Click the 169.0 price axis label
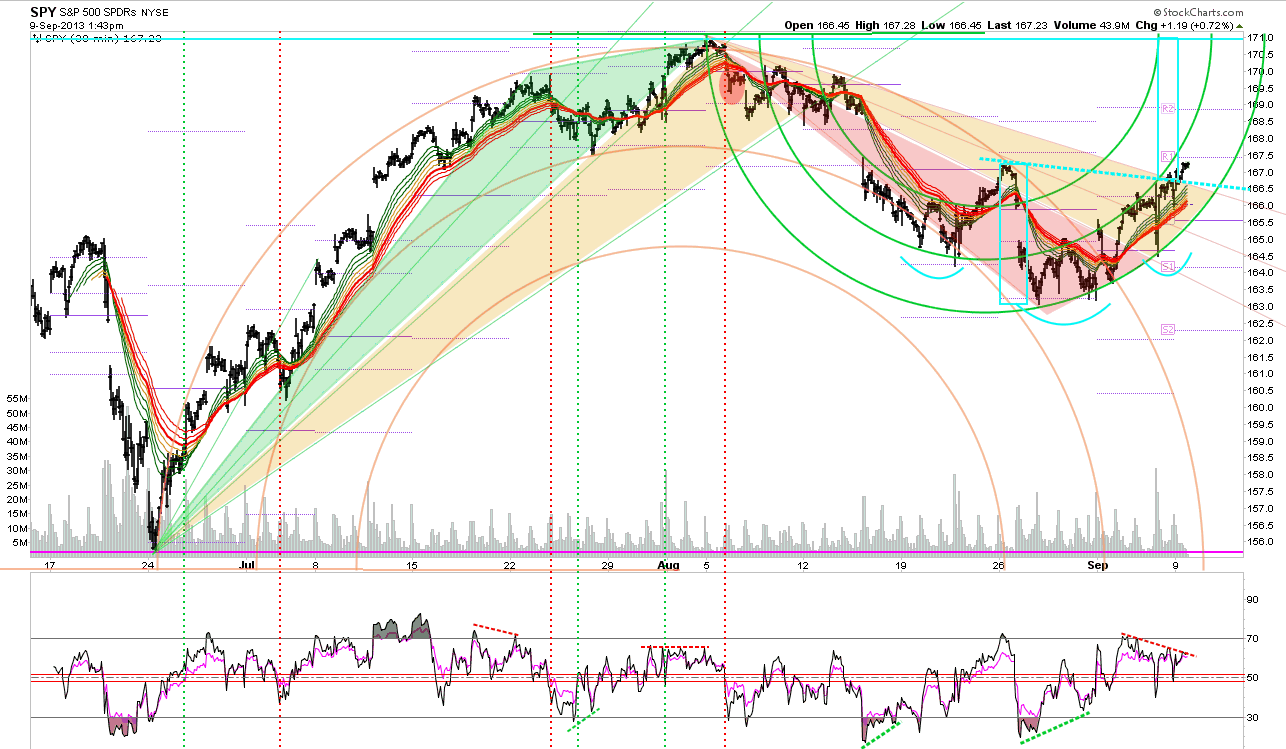Viewport: 1286px width, 749px height. coord(1259,105)
